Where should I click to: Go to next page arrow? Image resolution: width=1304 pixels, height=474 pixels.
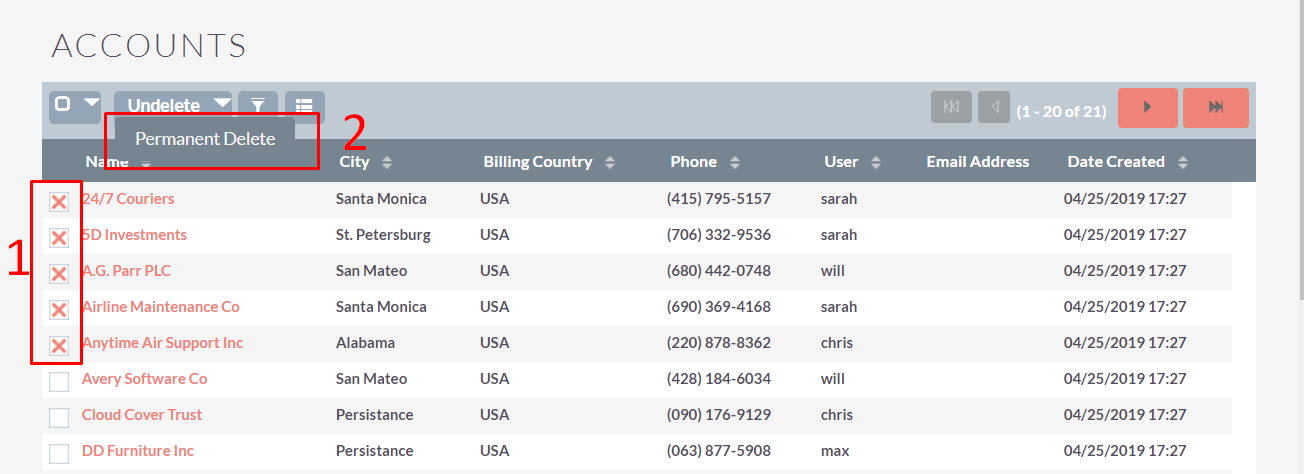(1147, 108)
